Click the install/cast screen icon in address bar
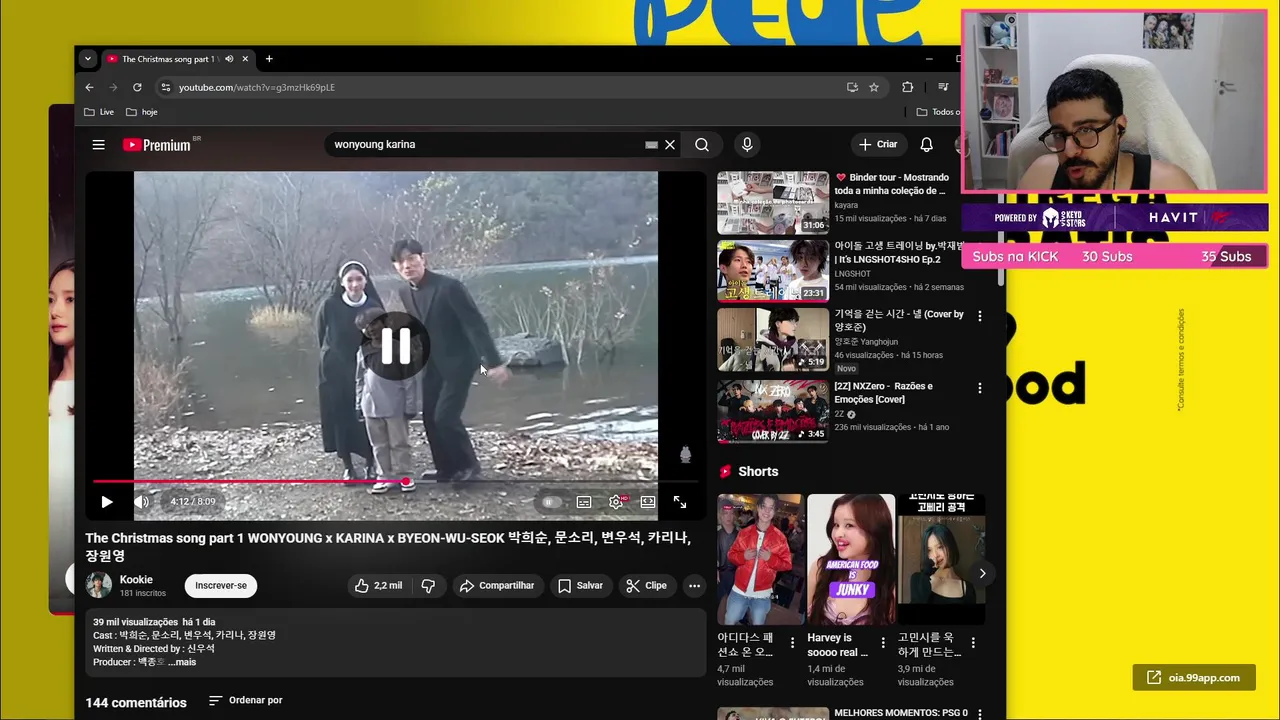Viewport: 1280px width, 720px height. (x=852, y=87)
